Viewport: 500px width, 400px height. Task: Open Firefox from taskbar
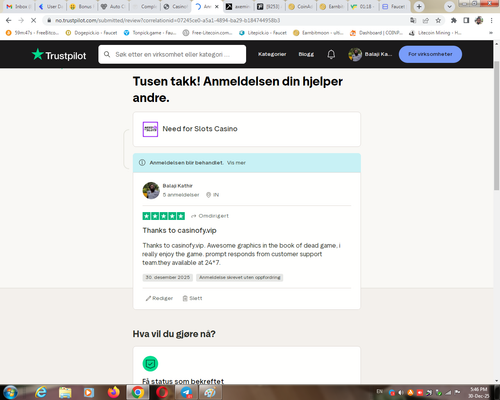pyautogui.click(x=114, y=392)
